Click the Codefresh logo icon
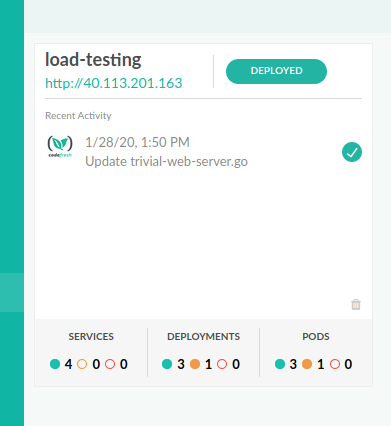 click(60, 147)
